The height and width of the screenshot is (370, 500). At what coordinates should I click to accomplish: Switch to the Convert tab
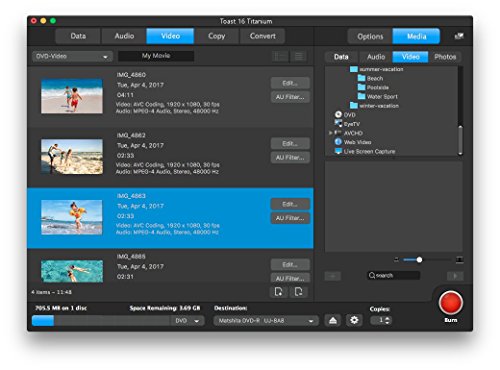pos(263,36)
